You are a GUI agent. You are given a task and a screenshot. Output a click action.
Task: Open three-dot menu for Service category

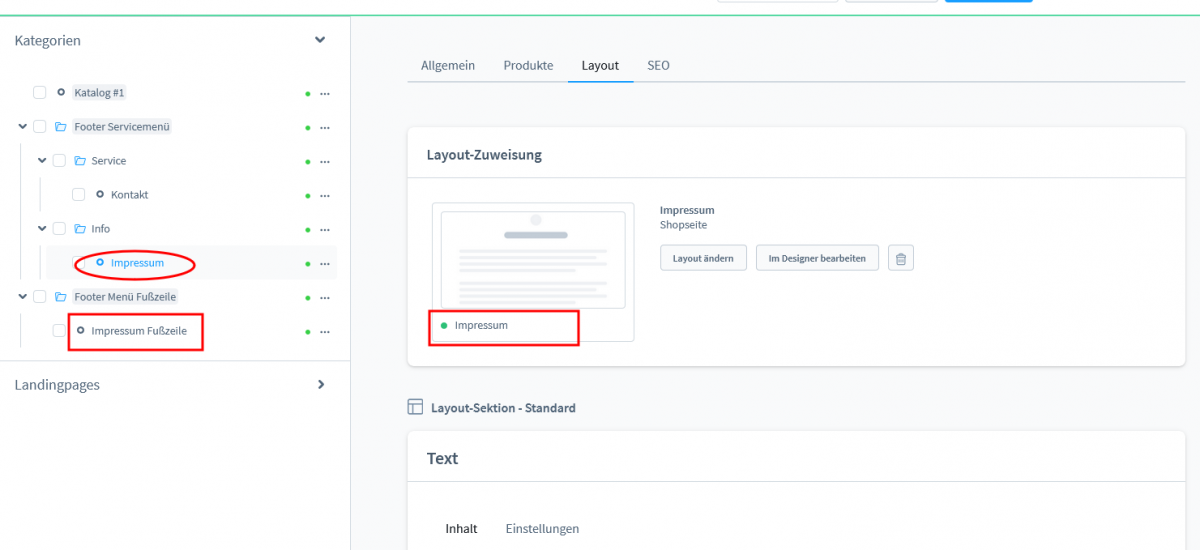[324, 161]
